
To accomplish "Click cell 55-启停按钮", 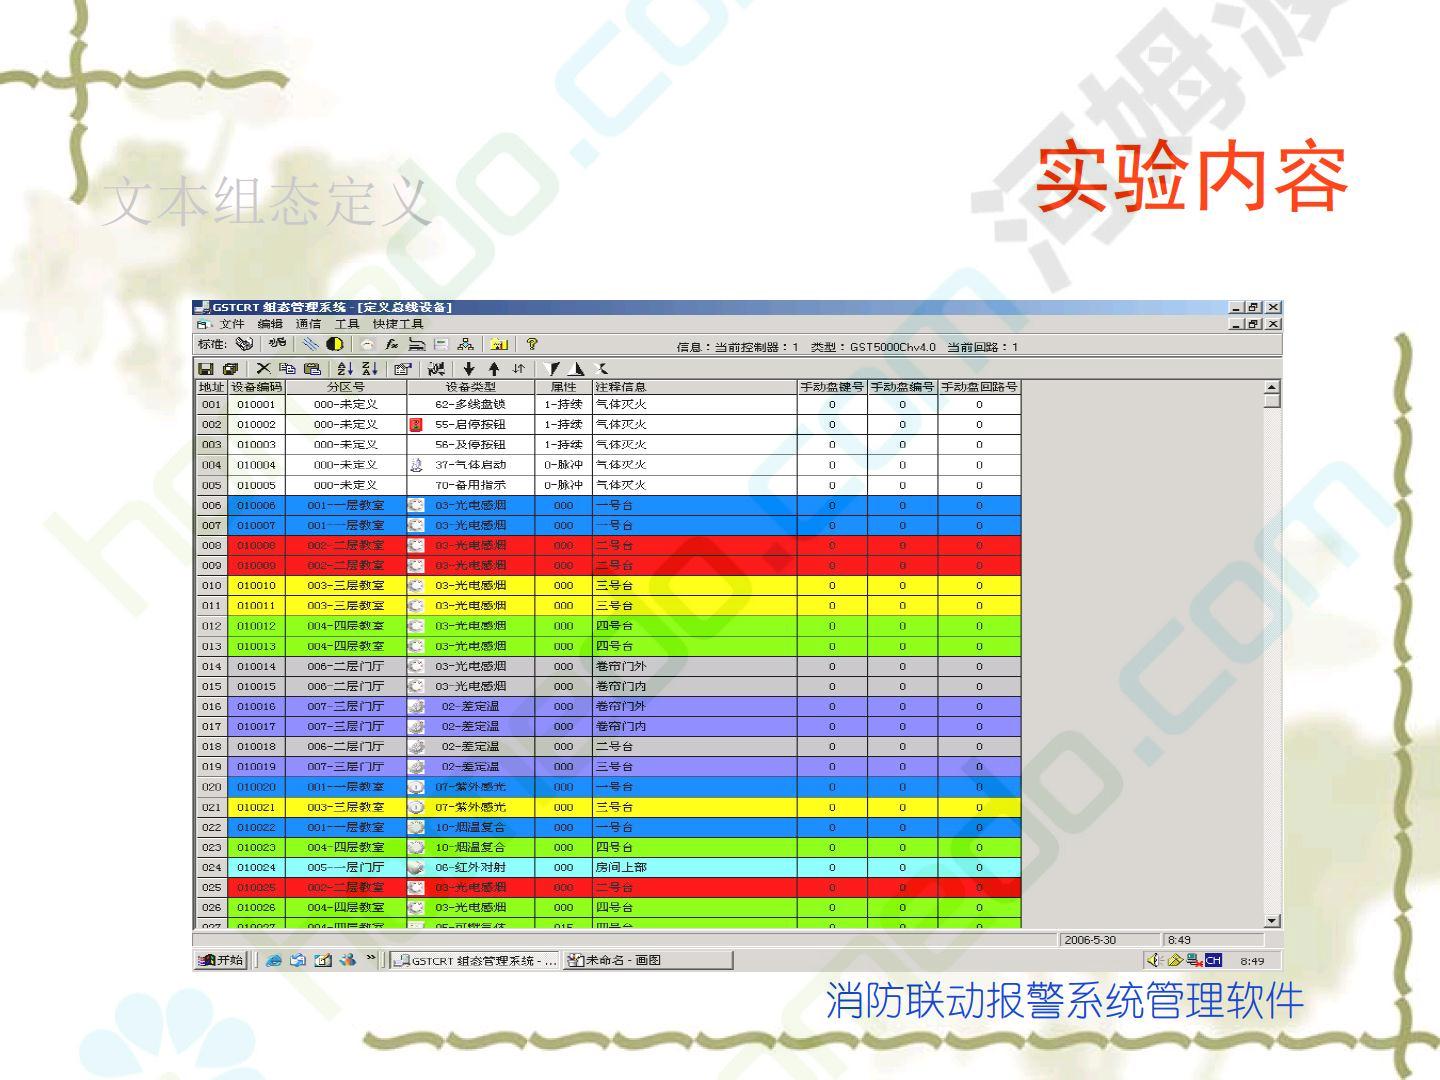I will coord(470,425).
